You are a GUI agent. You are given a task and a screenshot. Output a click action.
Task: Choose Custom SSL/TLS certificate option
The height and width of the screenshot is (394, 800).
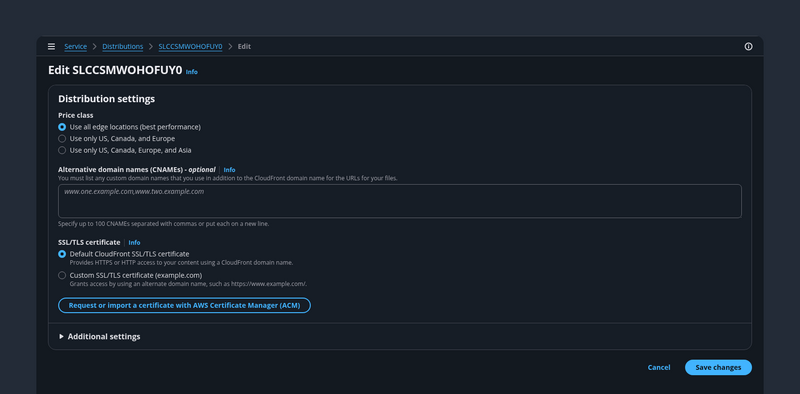coord(62,276)
